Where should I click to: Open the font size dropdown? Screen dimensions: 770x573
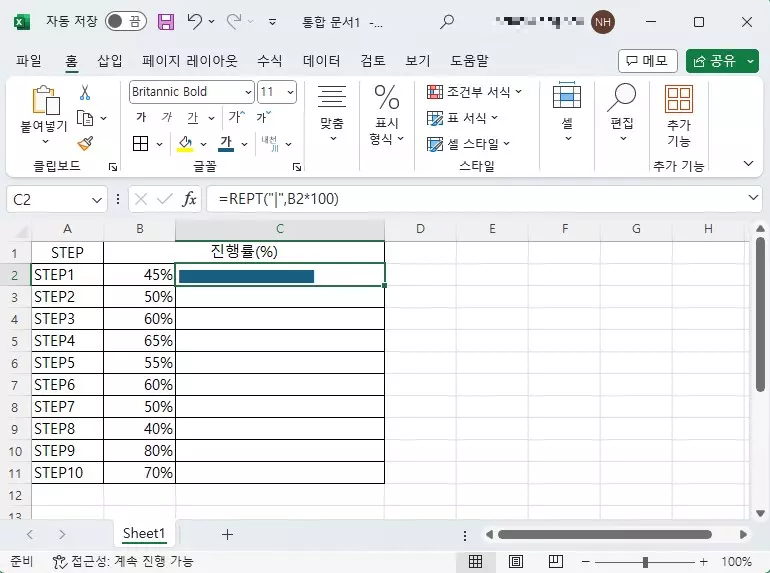click(x=290, y=92)
